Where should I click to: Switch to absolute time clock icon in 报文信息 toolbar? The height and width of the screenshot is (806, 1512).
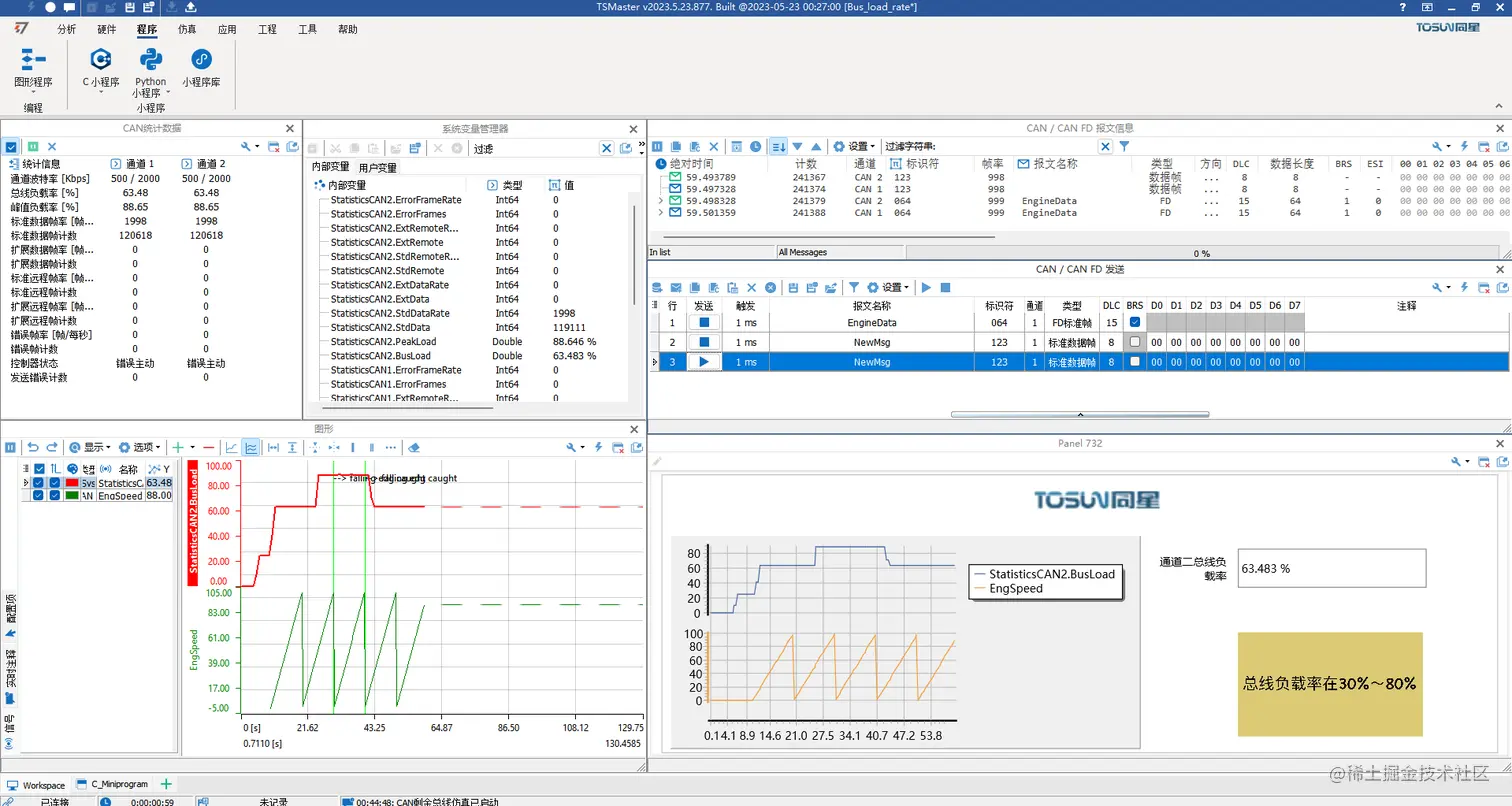(755, 146)
